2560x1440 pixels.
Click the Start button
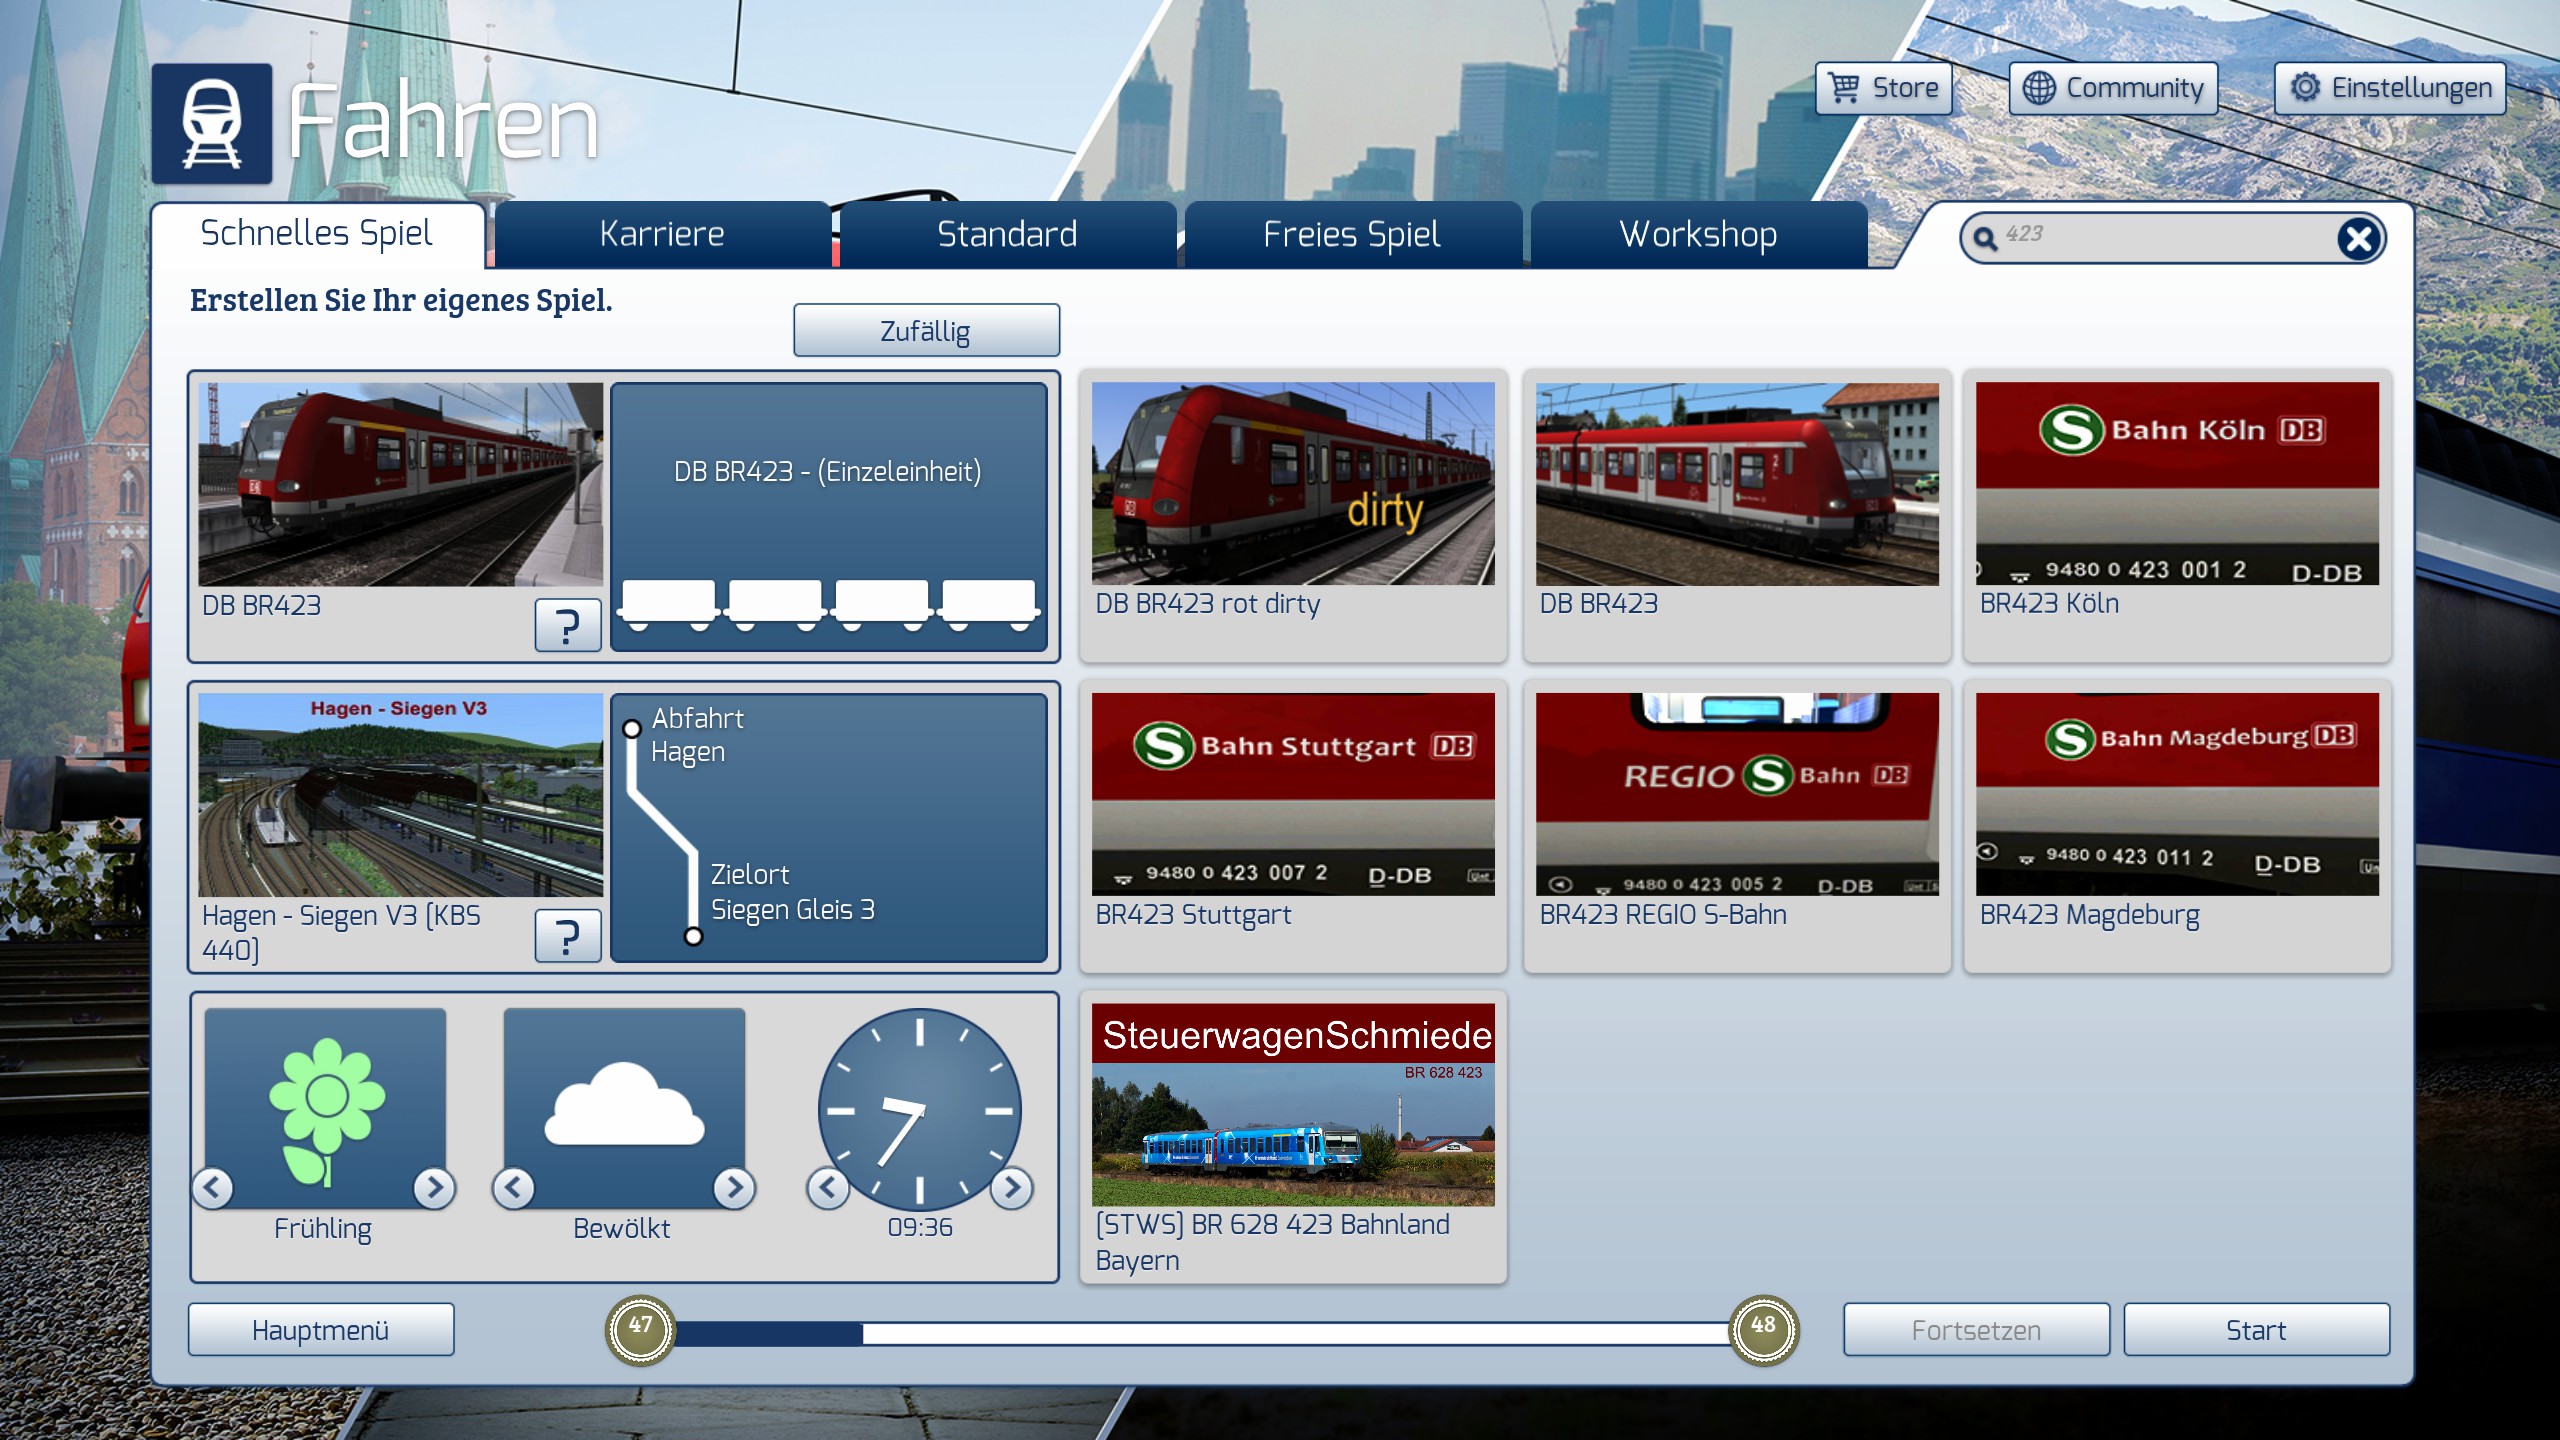(x=2256, y=1330)
